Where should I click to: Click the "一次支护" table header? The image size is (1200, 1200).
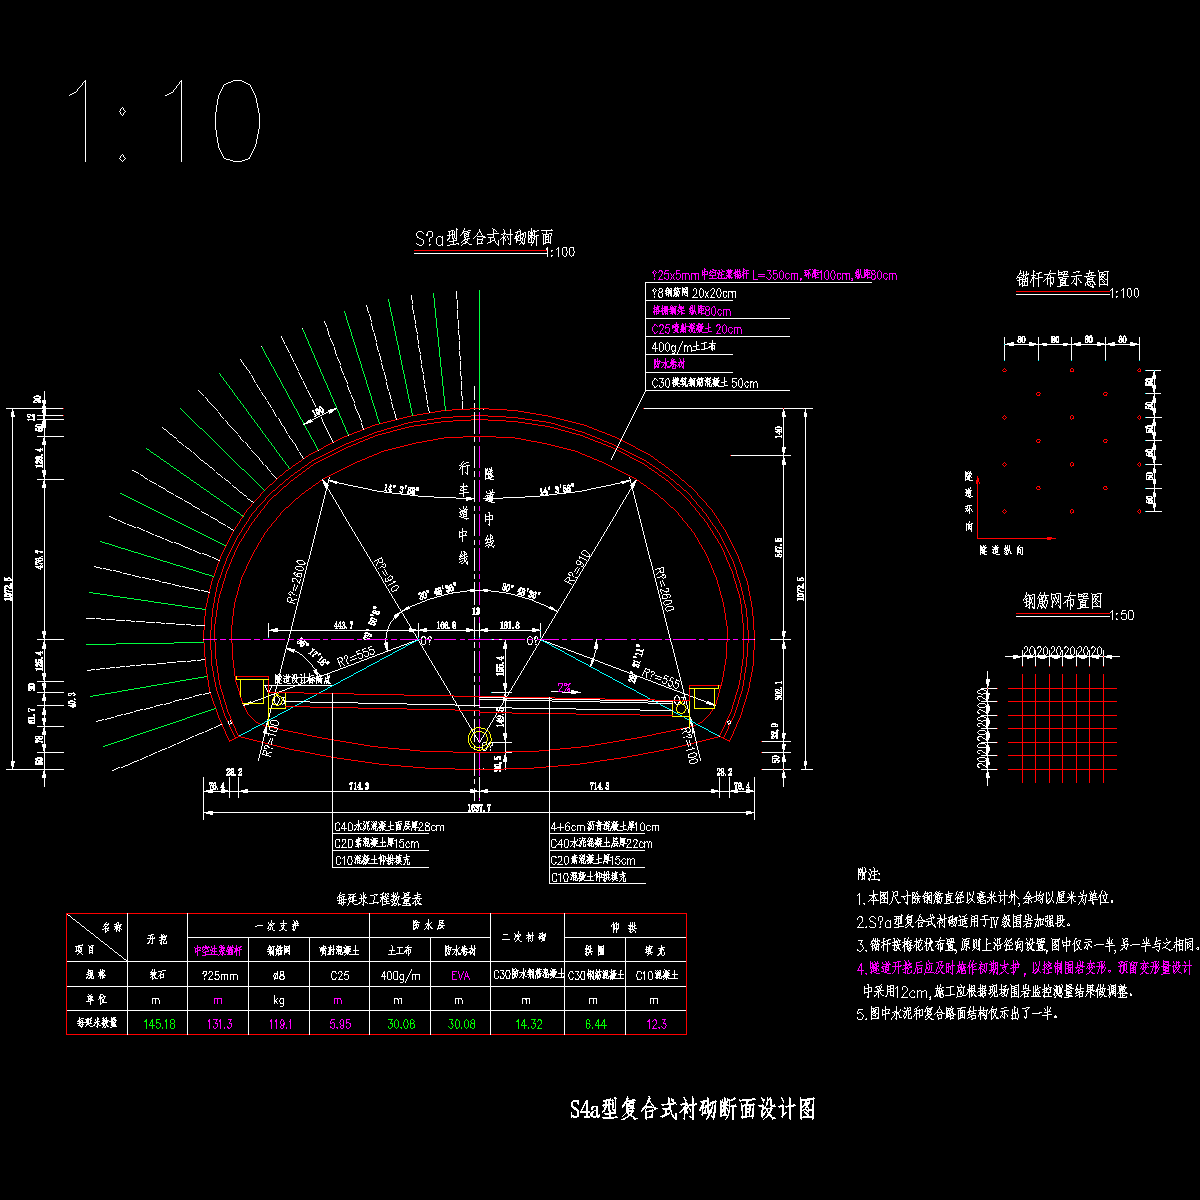(278, 925)
